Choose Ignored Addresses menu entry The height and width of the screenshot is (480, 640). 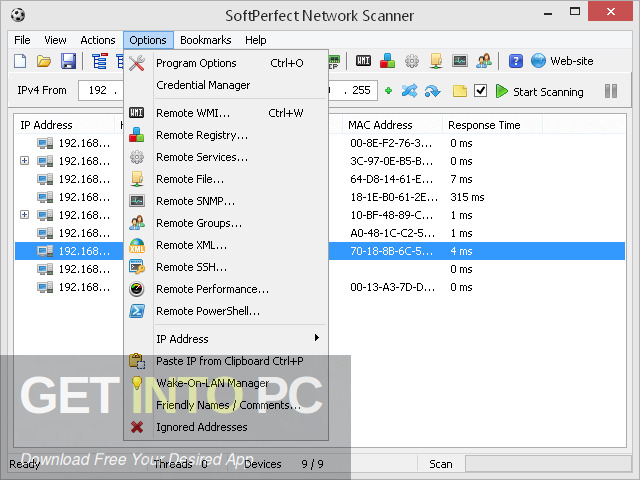click(226, 427)
